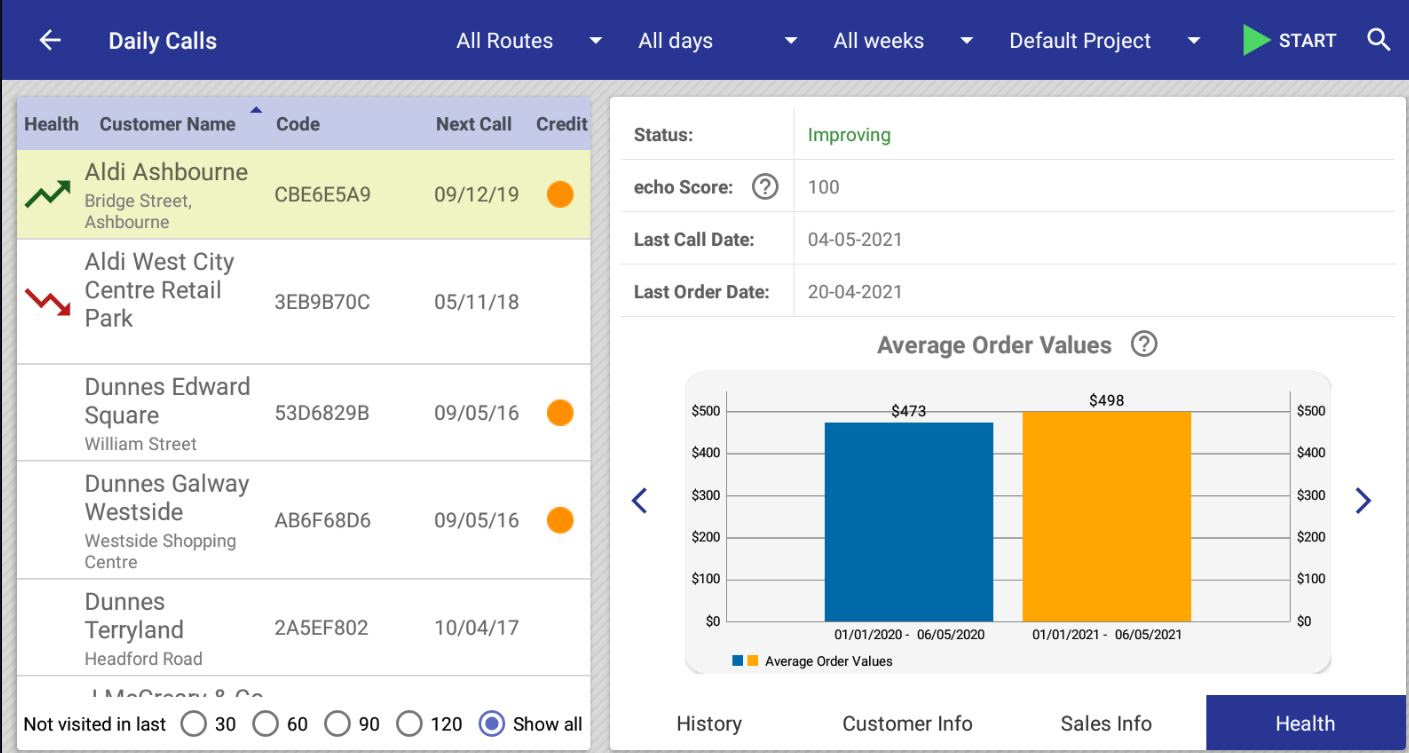The height and width of the screenshot is (753, 1409).
Task: Click code 3EB9B70C
Action: click(322, 302)
